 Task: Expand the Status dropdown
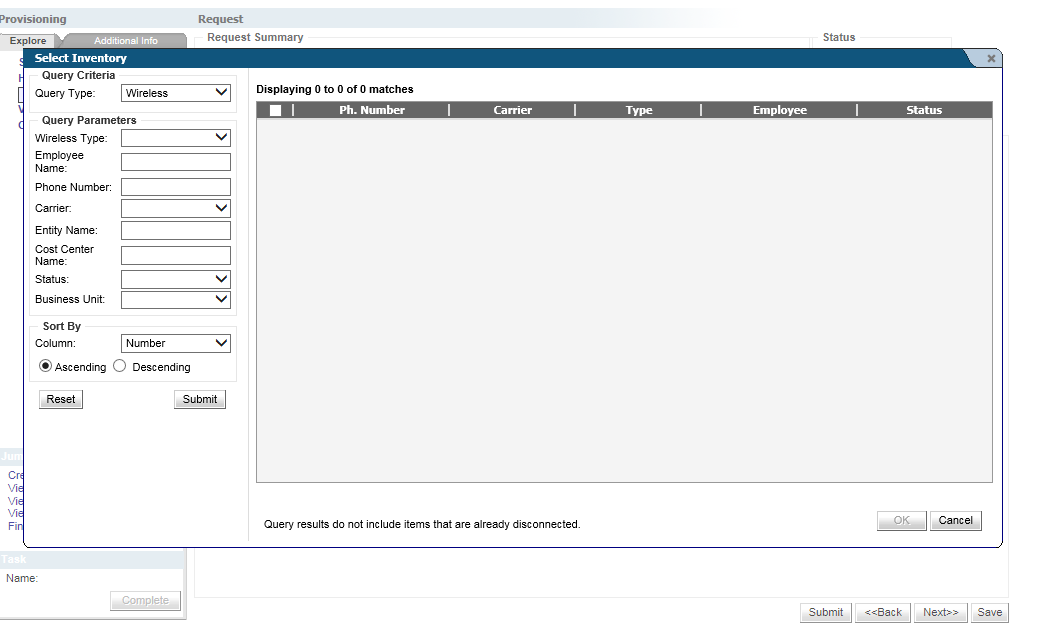[175, 279]
